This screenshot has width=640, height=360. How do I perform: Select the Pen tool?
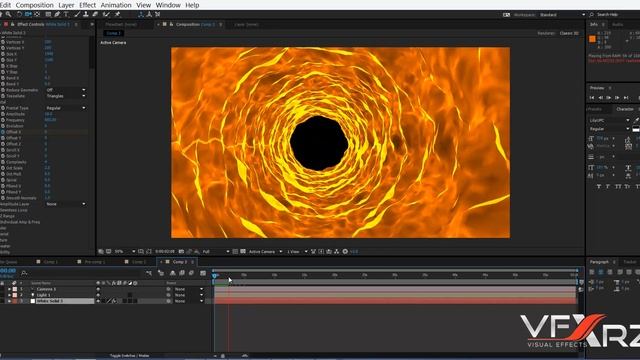(x=57, y=14)
